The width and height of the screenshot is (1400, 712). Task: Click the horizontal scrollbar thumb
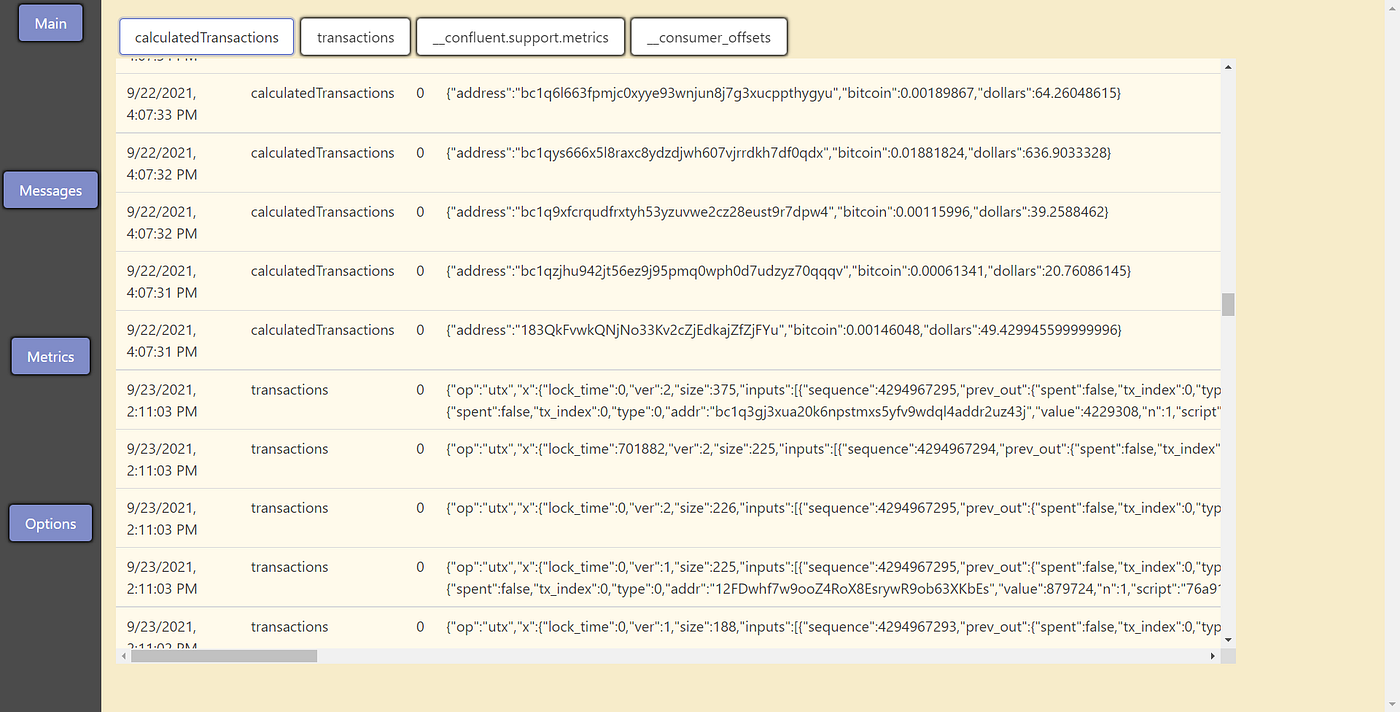click(222, 656)
